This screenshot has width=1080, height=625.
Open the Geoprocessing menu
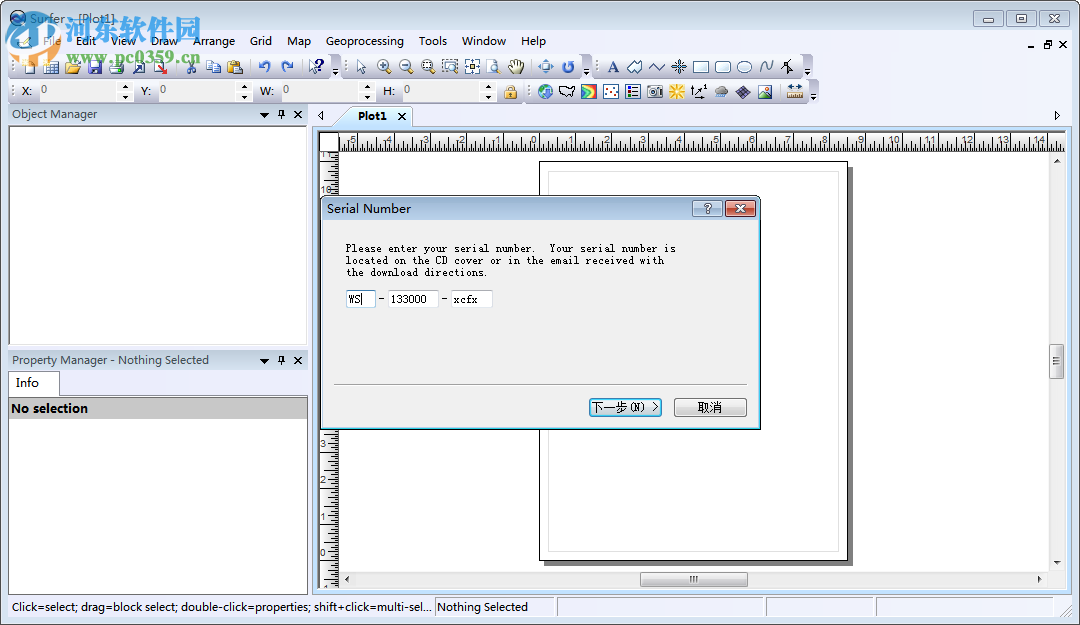[x=364, y=41]
